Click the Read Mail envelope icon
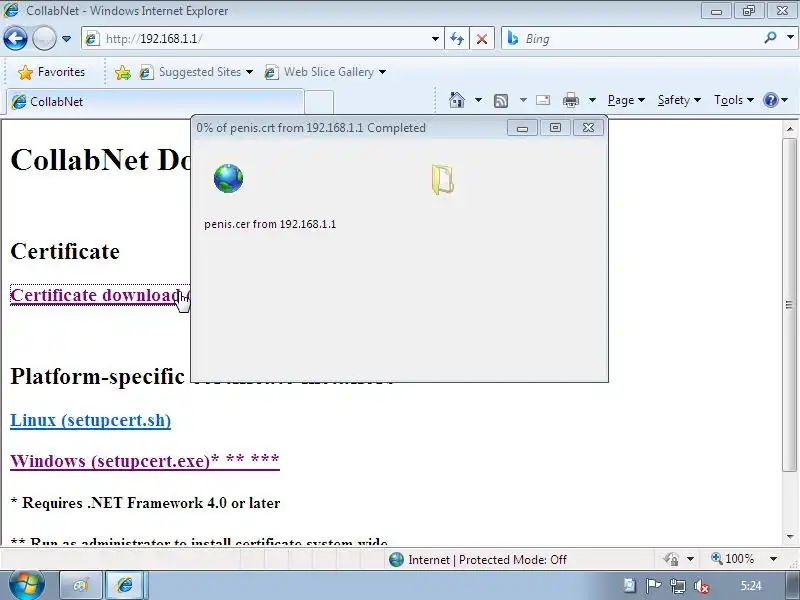This screenshot has height=600, width=800. pyautogui.click(x=543, y=100)
